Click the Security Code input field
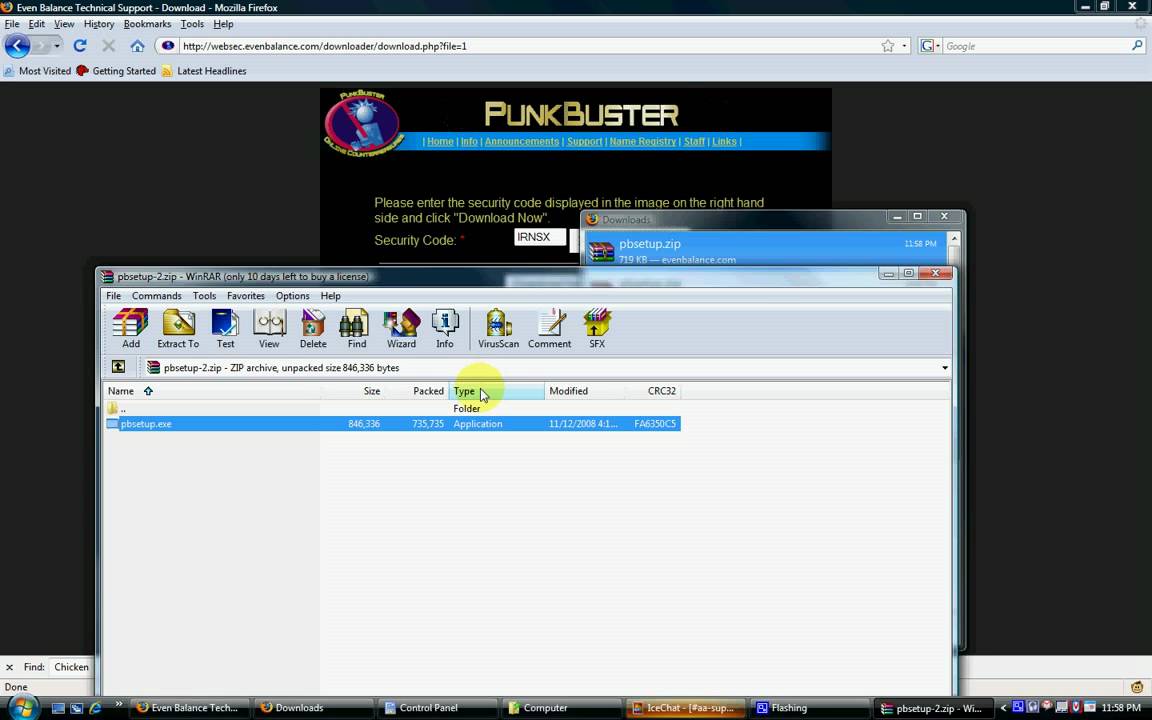The width and height of the screenshot is (1152, 720). click(540, 237)
